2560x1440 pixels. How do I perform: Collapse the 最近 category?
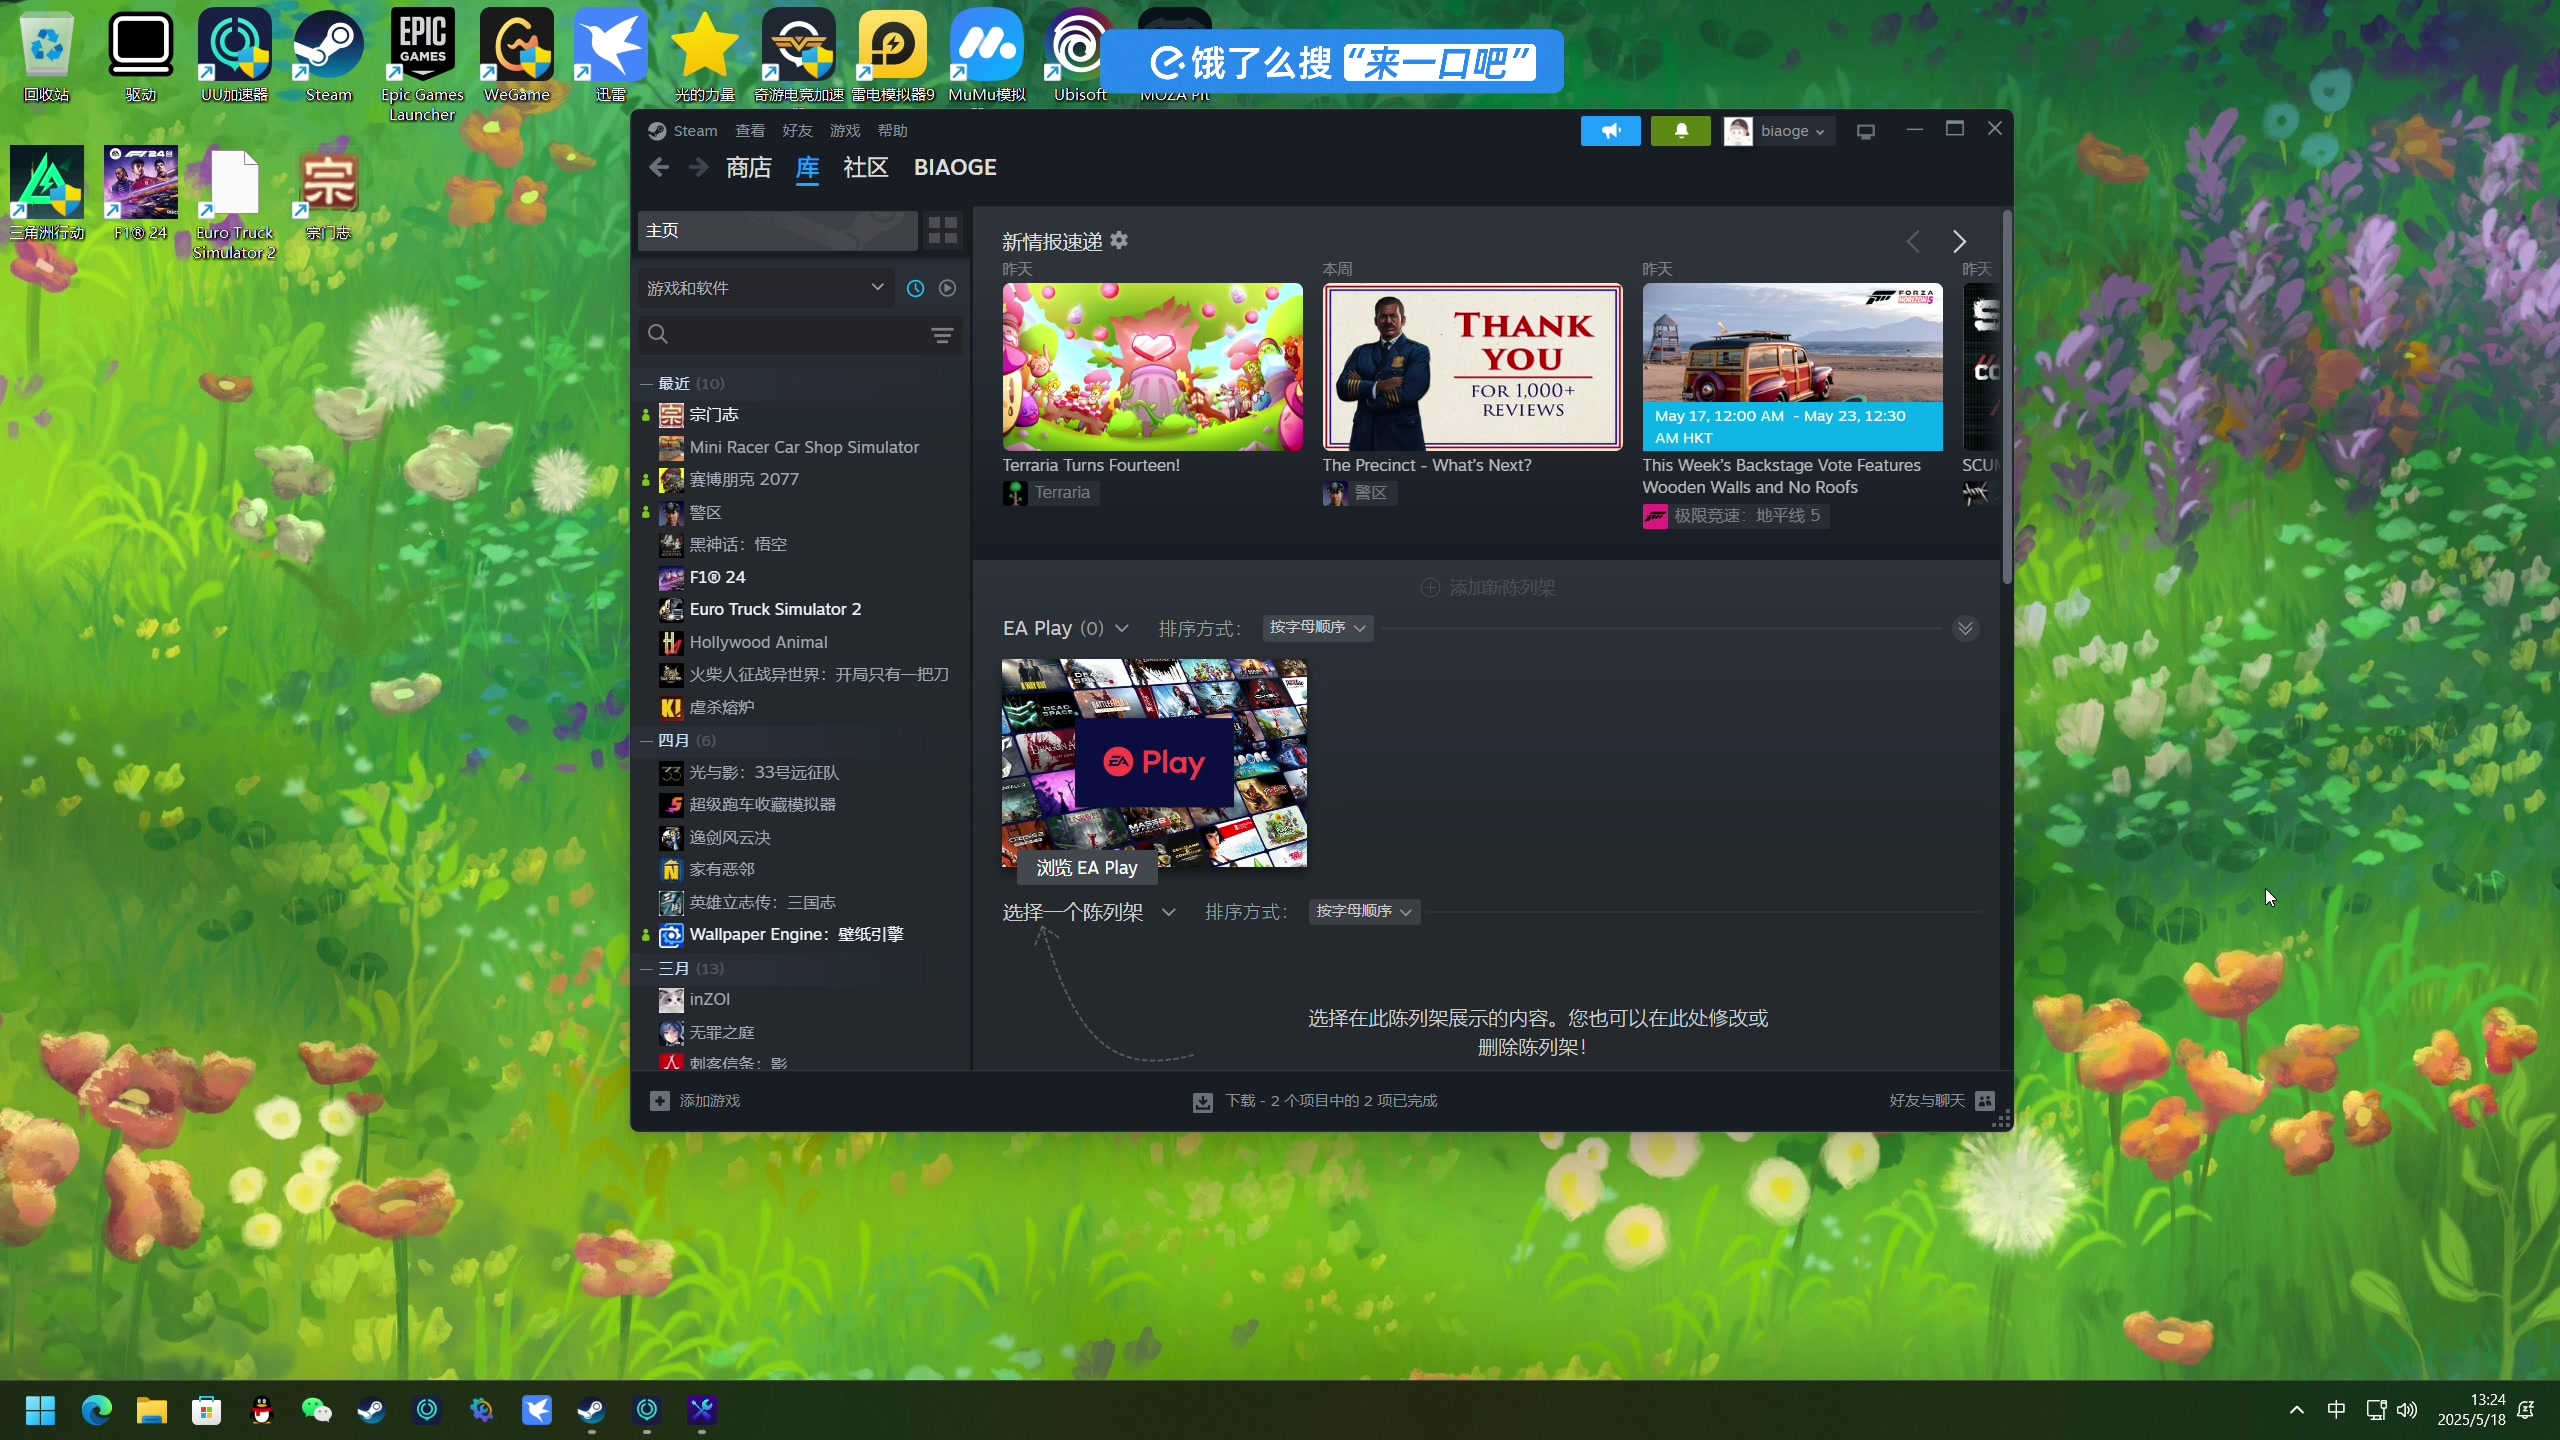[x=646, y=384]
